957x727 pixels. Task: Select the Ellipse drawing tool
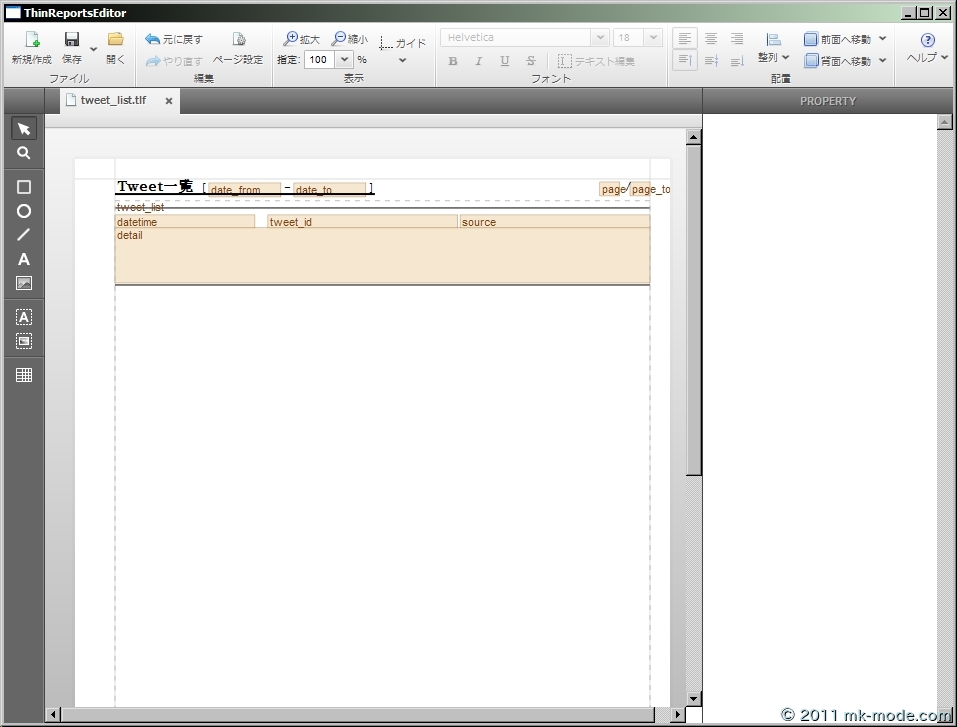tap(24, 211)
